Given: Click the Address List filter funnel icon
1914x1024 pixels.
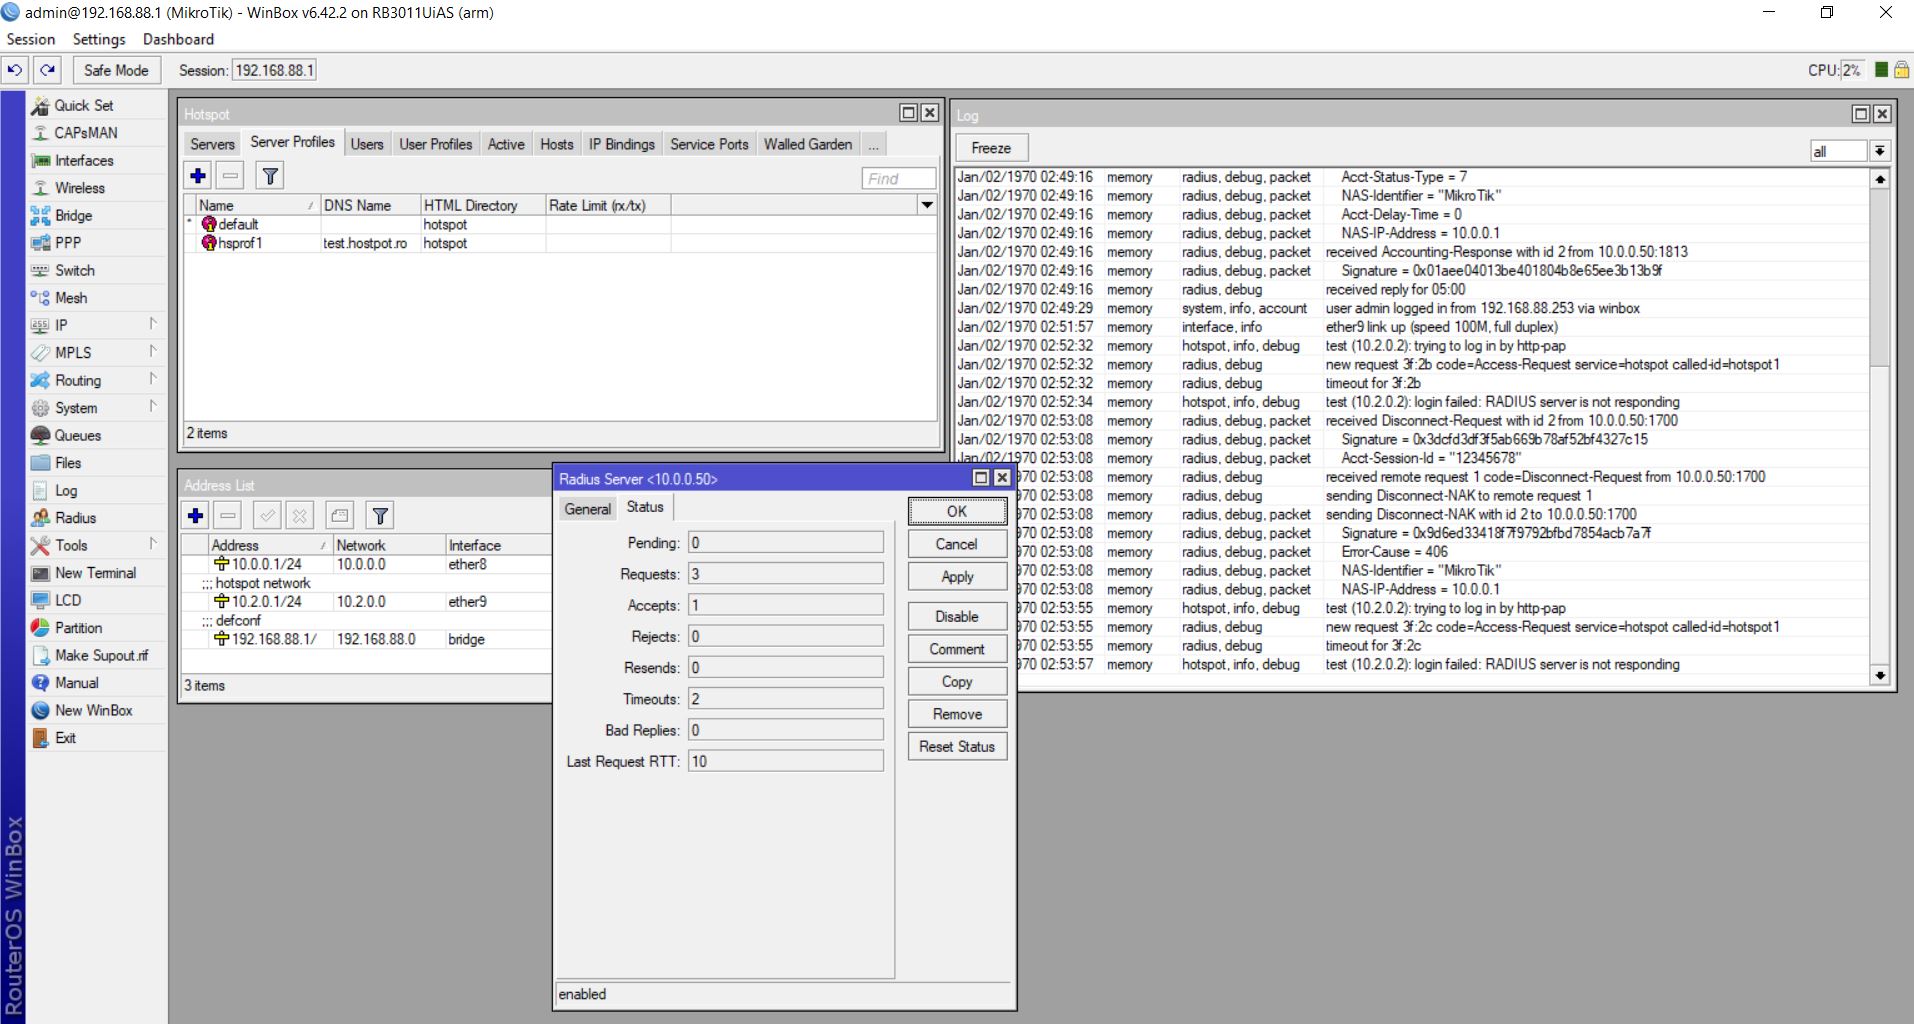Looking at the screenshot, I should (x=380, y=516).
